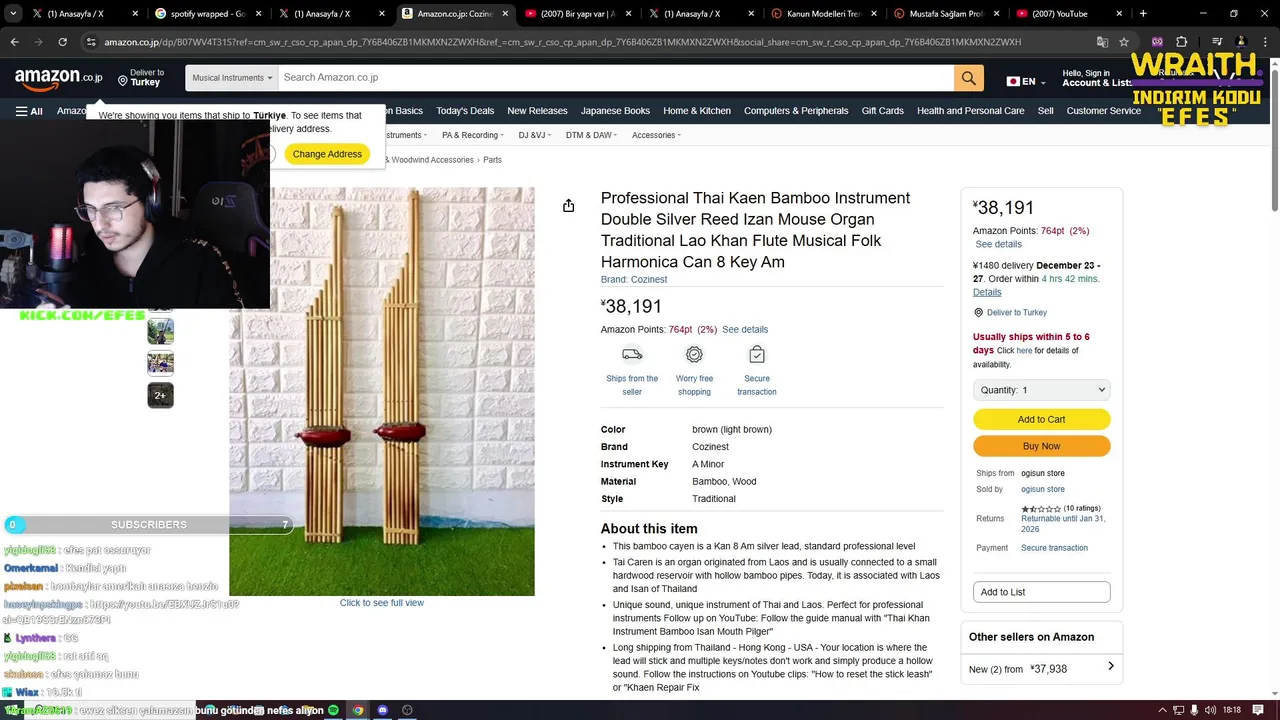1280x720 pixels.
Task: Bookmark this page with the star icon
Action: coord(1124,42)
